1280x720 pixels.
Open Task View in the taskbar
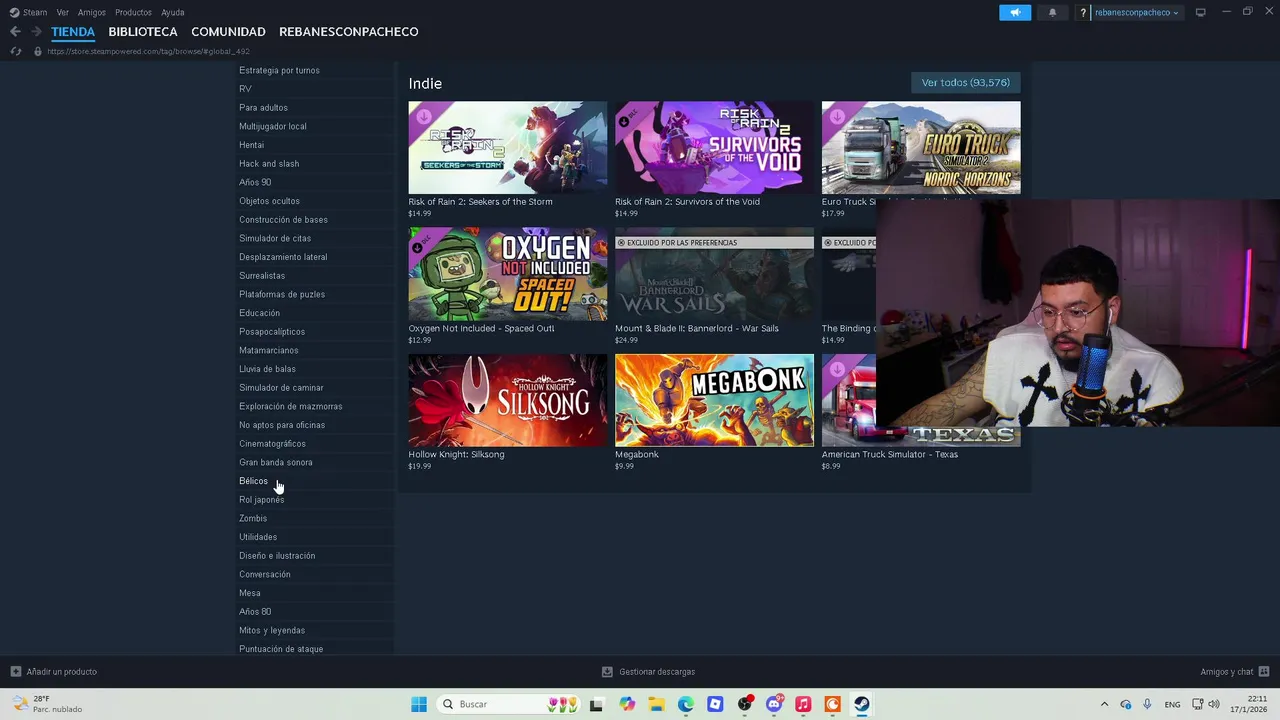click(x=596, y=704)
